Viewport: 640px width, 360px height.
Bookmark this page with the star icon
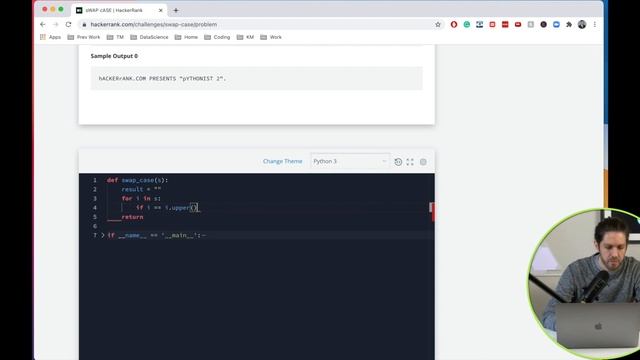[x=438, y=24]
